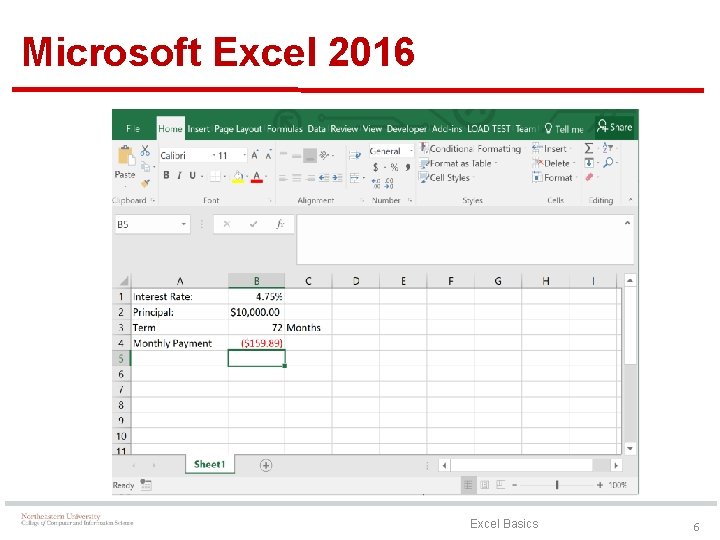Click the Insert Function fx icon

pos(280,224)
